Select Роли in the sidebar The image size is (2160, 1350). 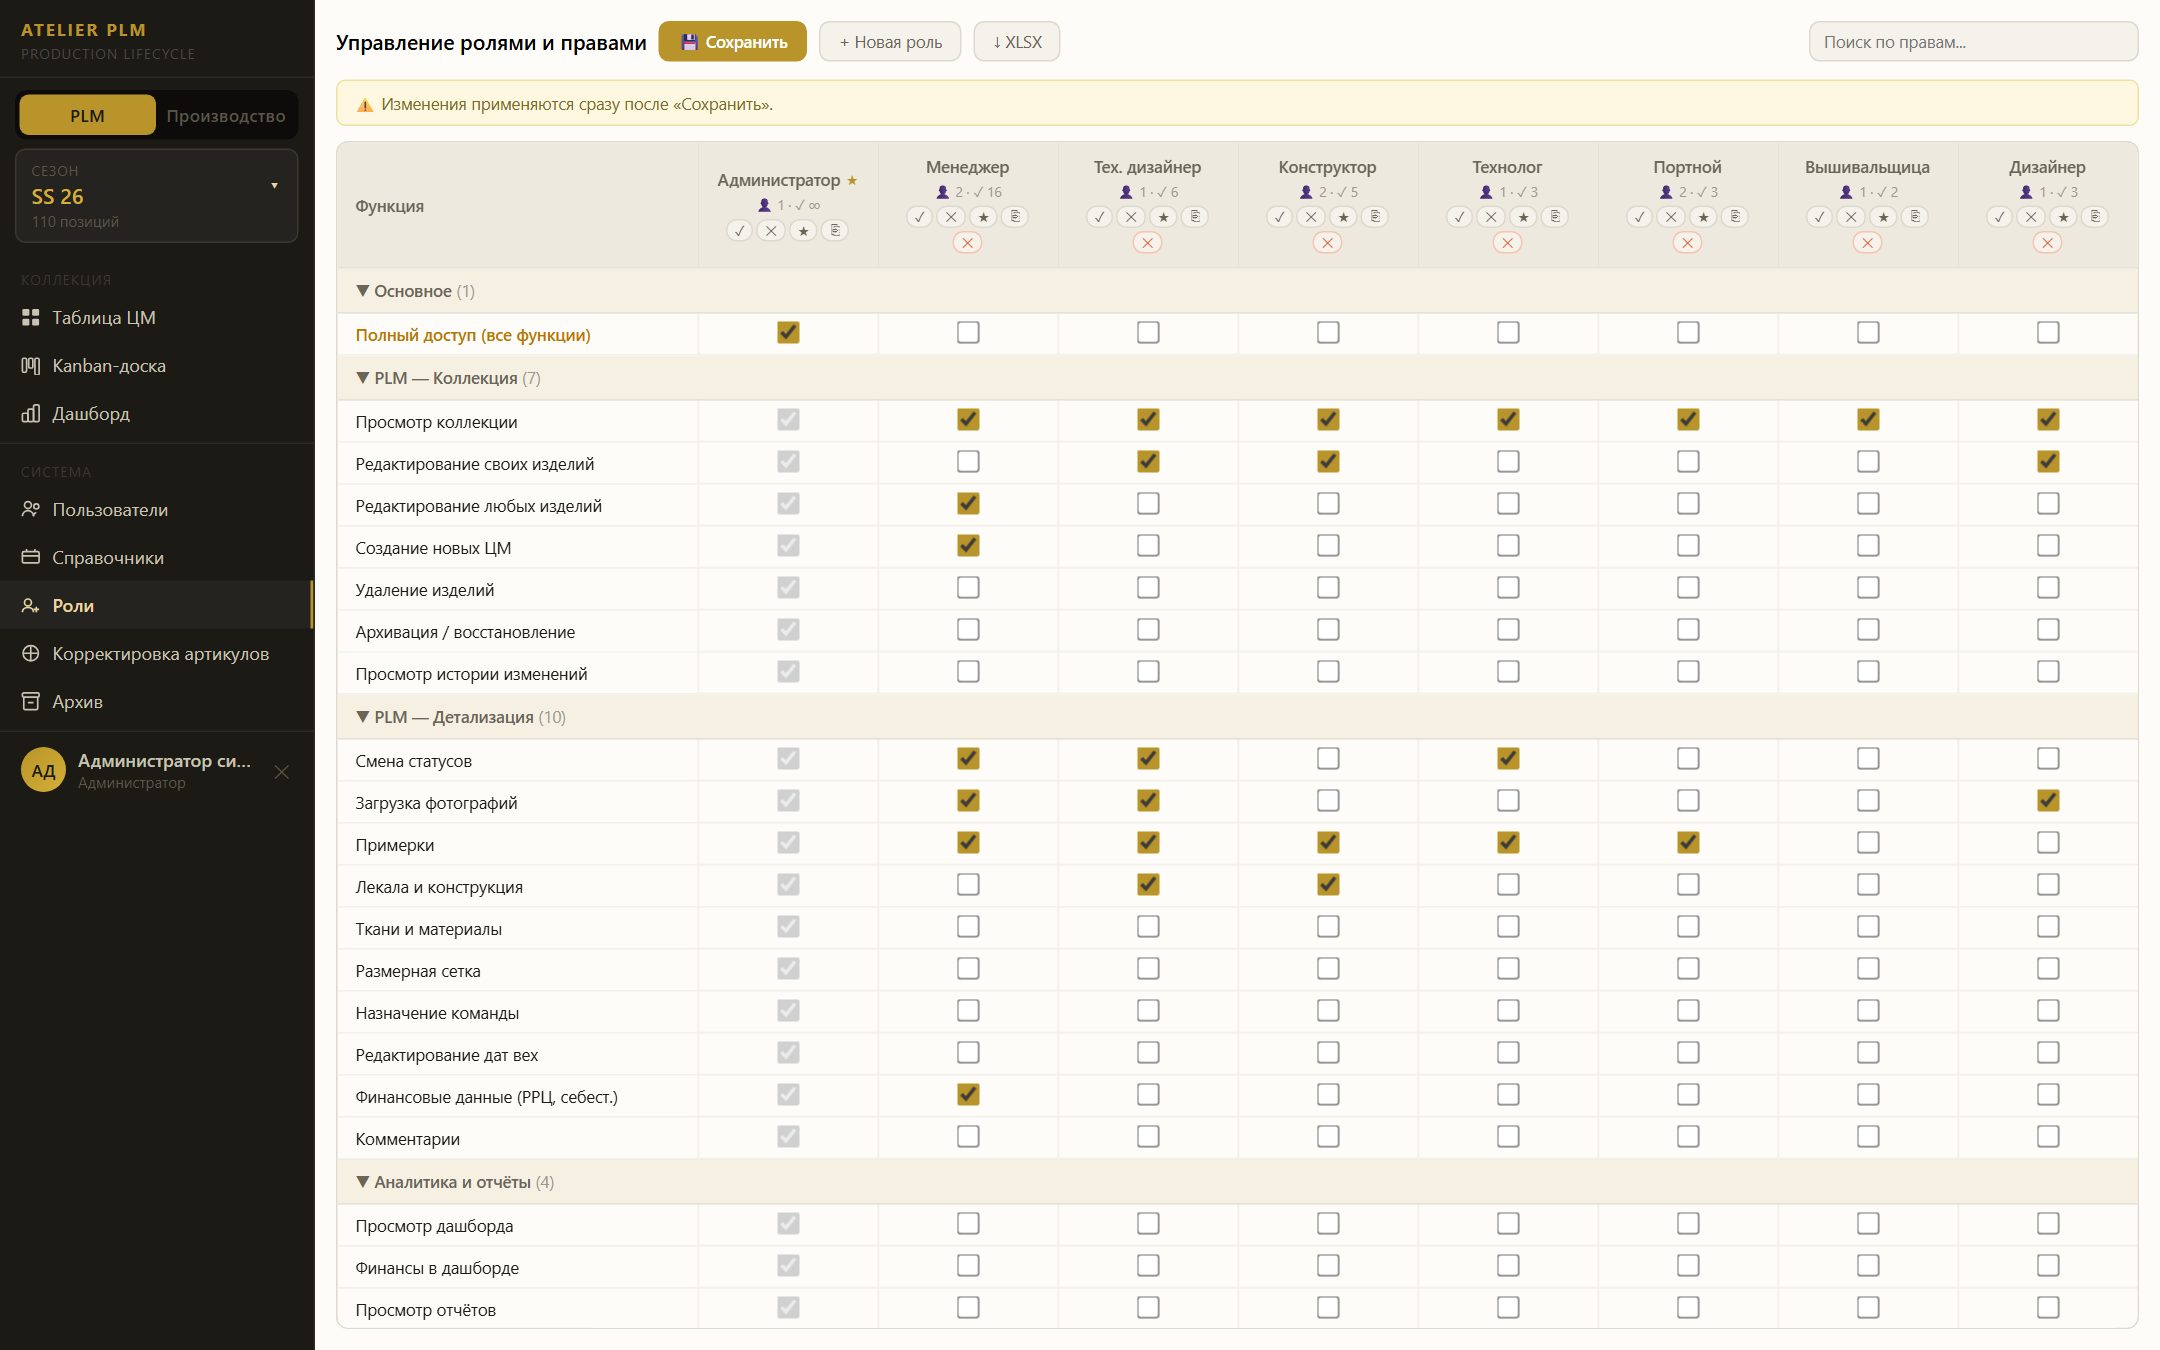pos(157,605)
